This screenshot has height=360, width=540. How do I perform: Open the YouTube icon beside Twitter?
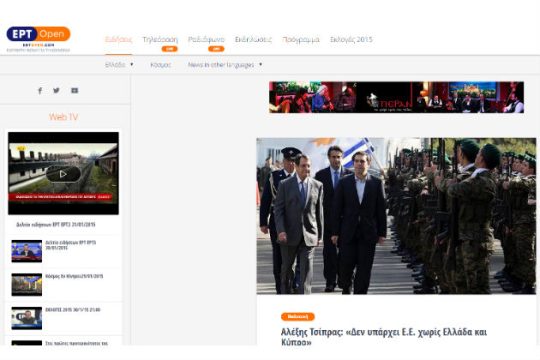pyautogui.click(x=74, y=90)
